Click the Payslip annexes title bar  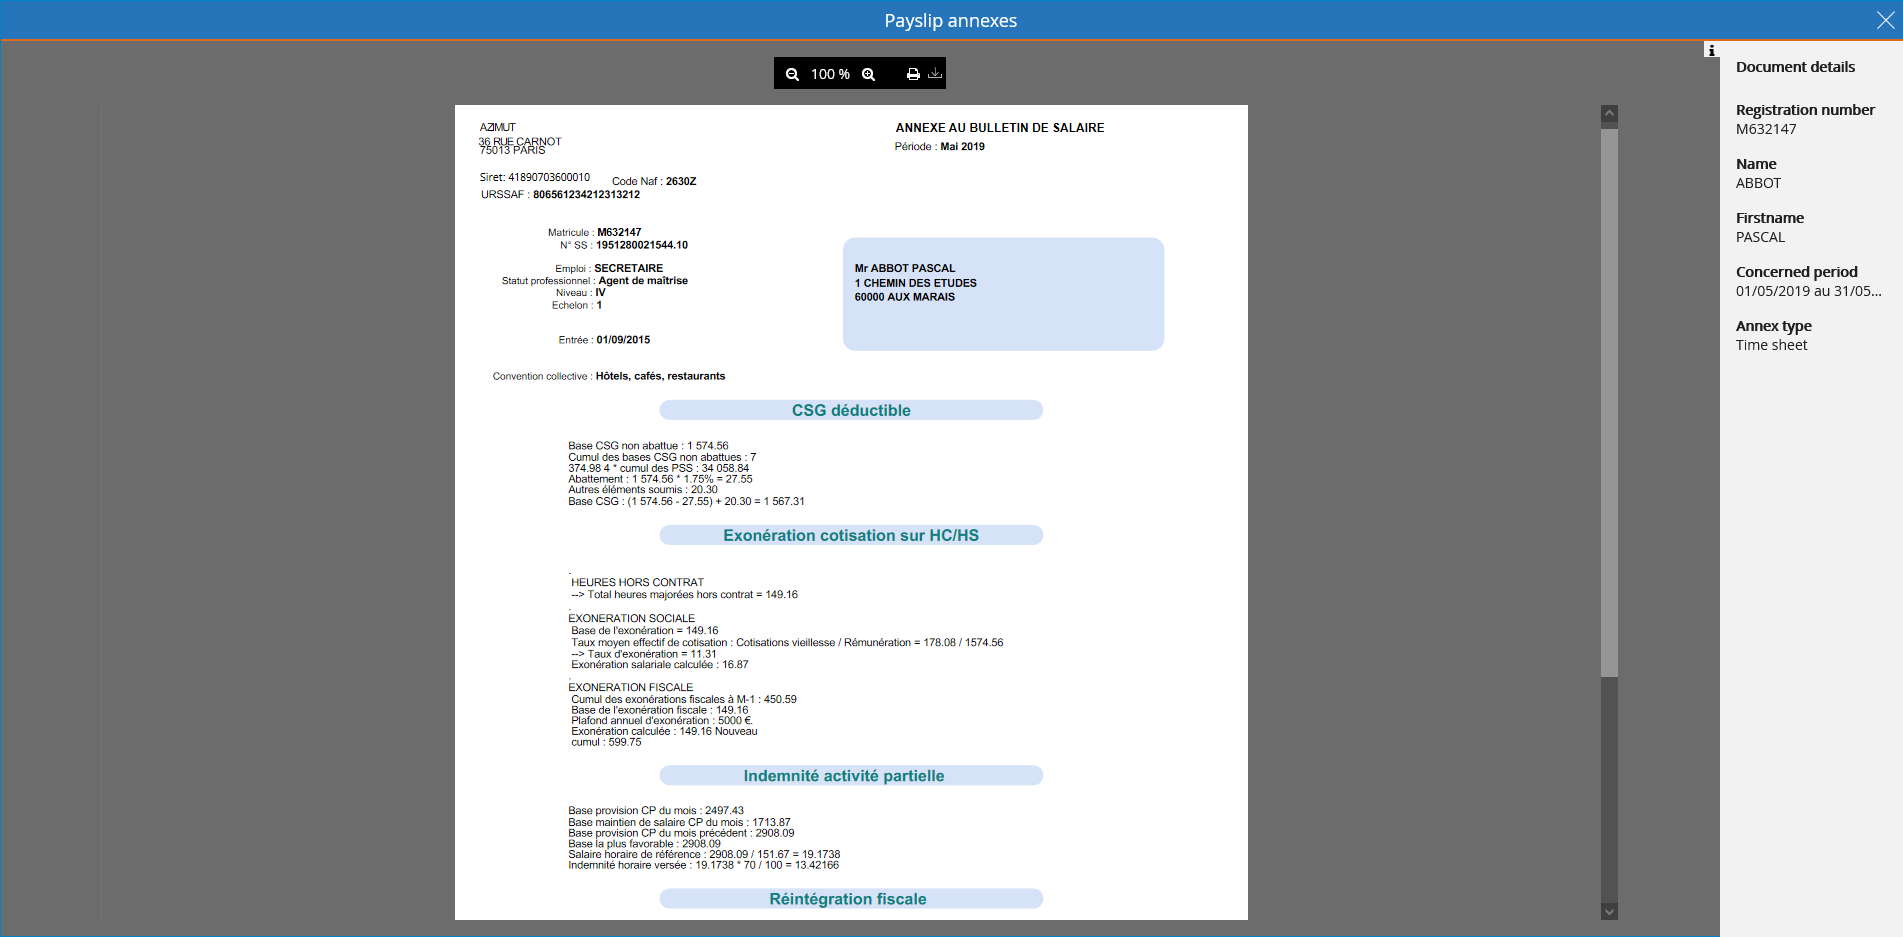point(950,19)
